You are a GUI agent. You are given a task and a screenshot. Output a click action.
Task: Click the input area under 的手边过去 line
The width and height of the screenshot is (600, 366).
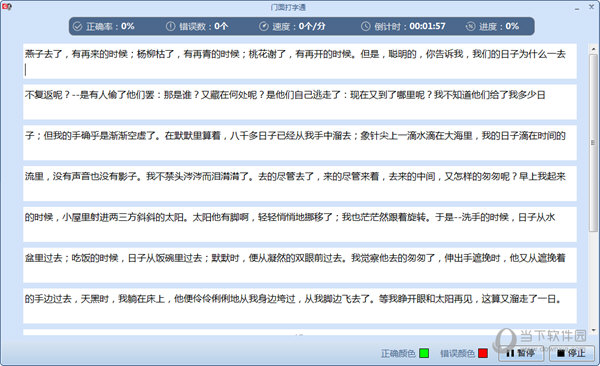point(300,315)
